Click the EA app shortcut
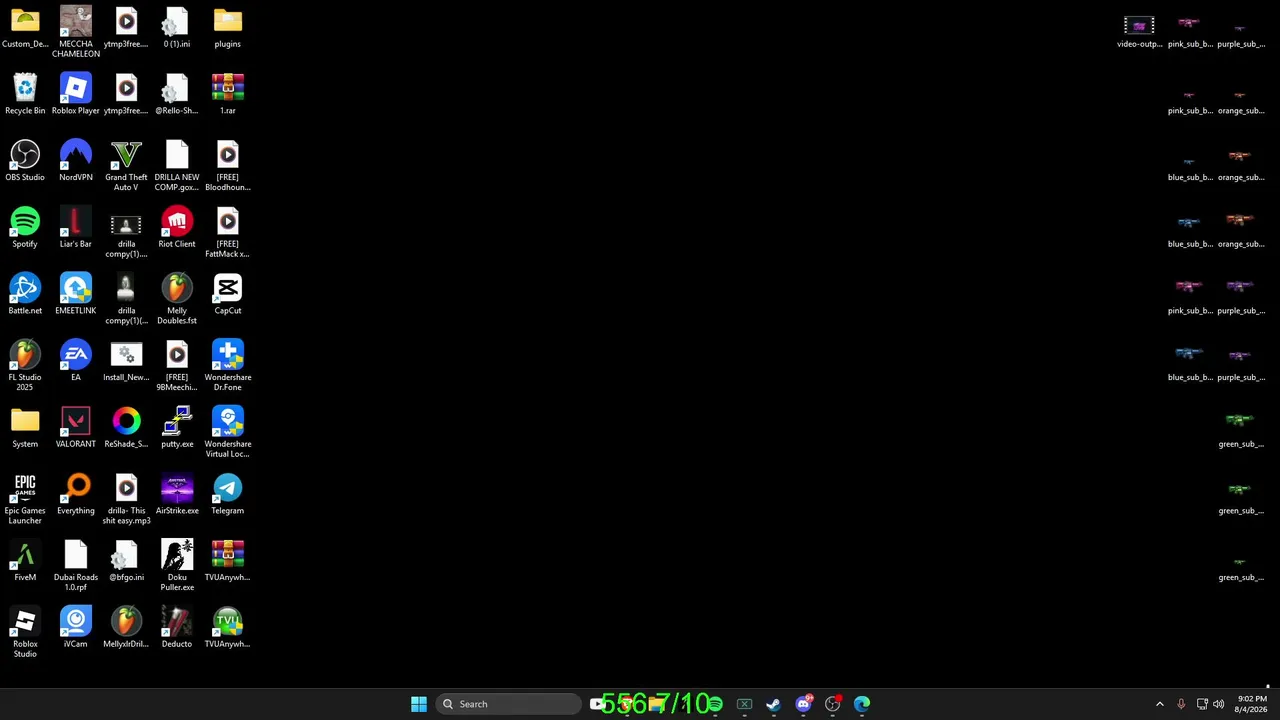The width and height of the screenshot is (1280, 720). pyautogui.click(x=76, y=361)
